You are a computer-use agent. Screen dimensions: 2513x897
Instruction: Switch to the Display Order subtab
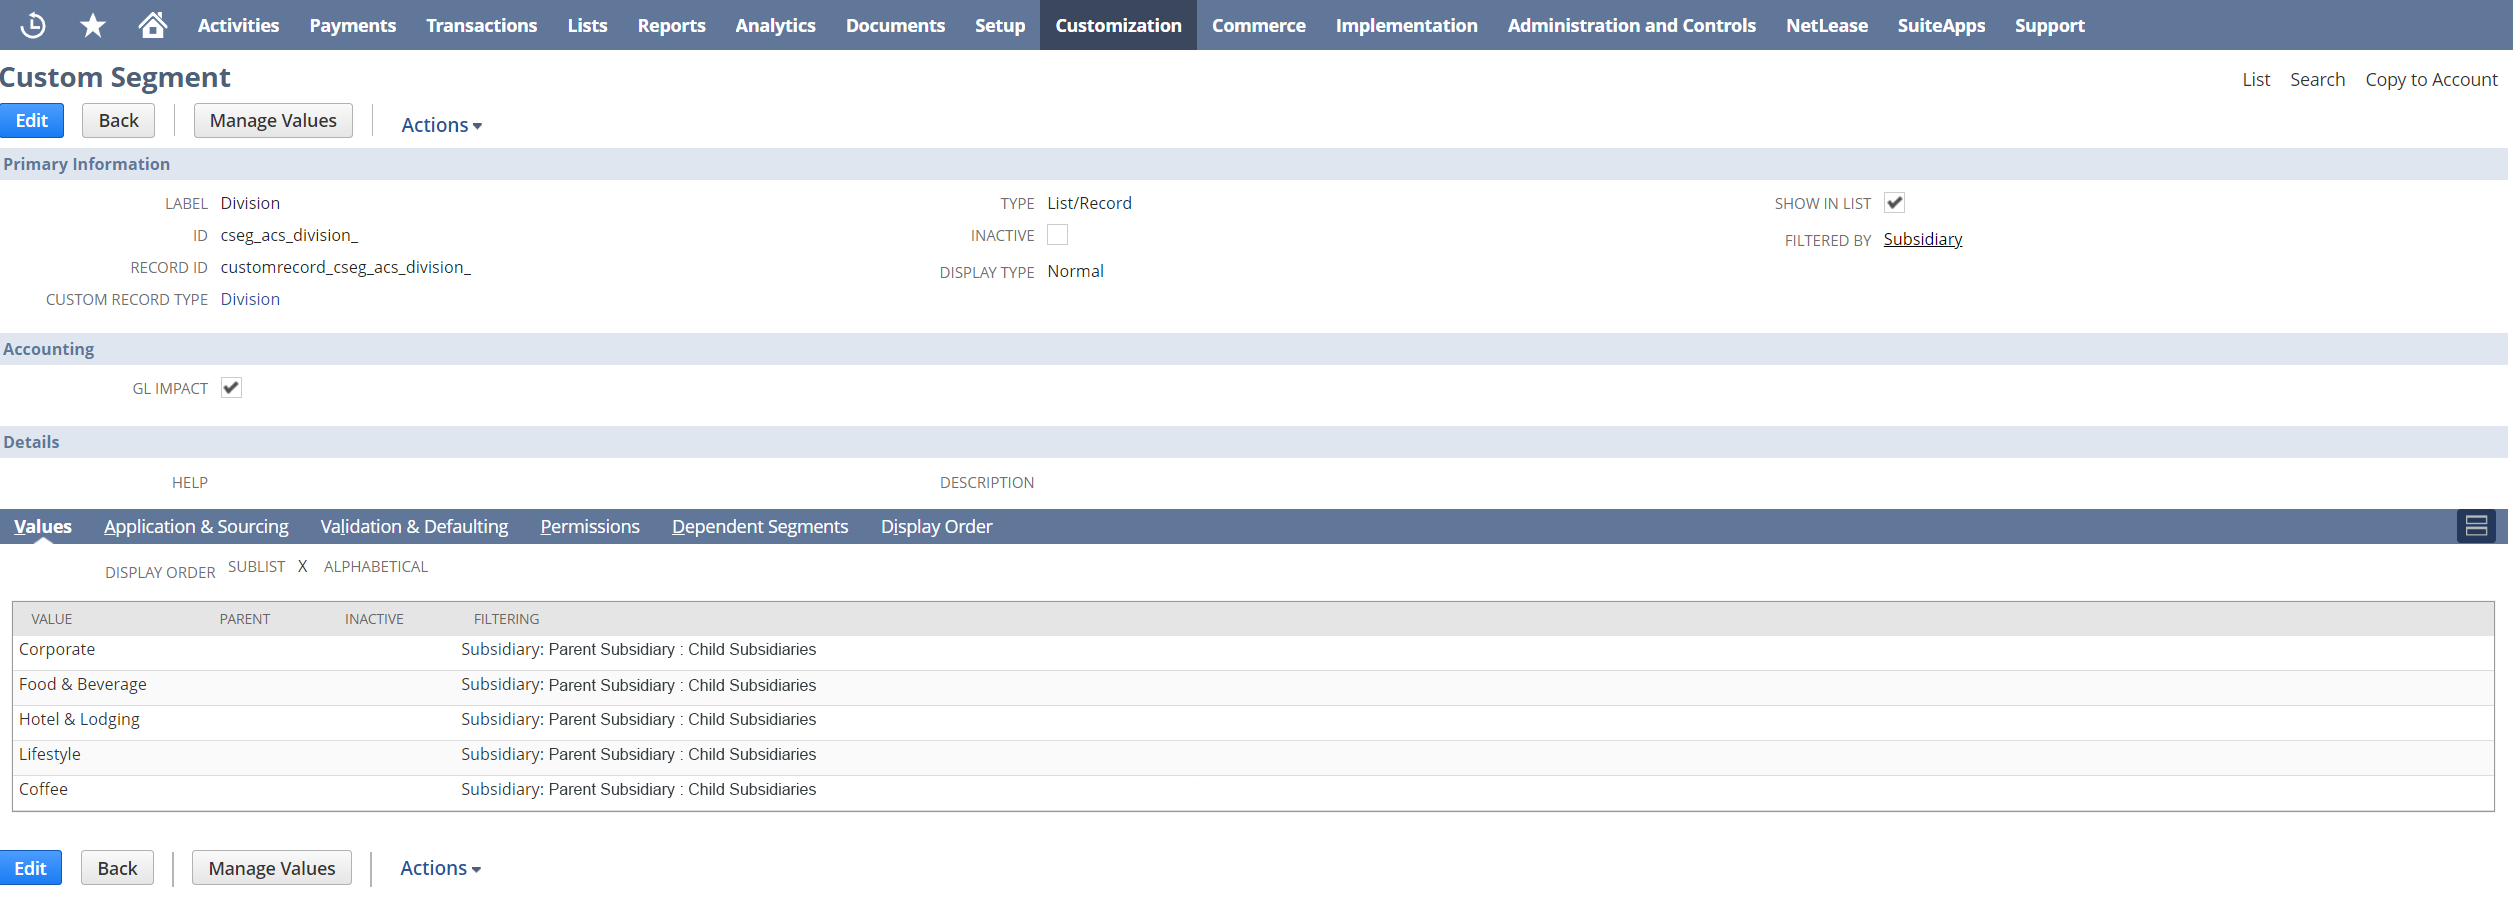(937, 526)
